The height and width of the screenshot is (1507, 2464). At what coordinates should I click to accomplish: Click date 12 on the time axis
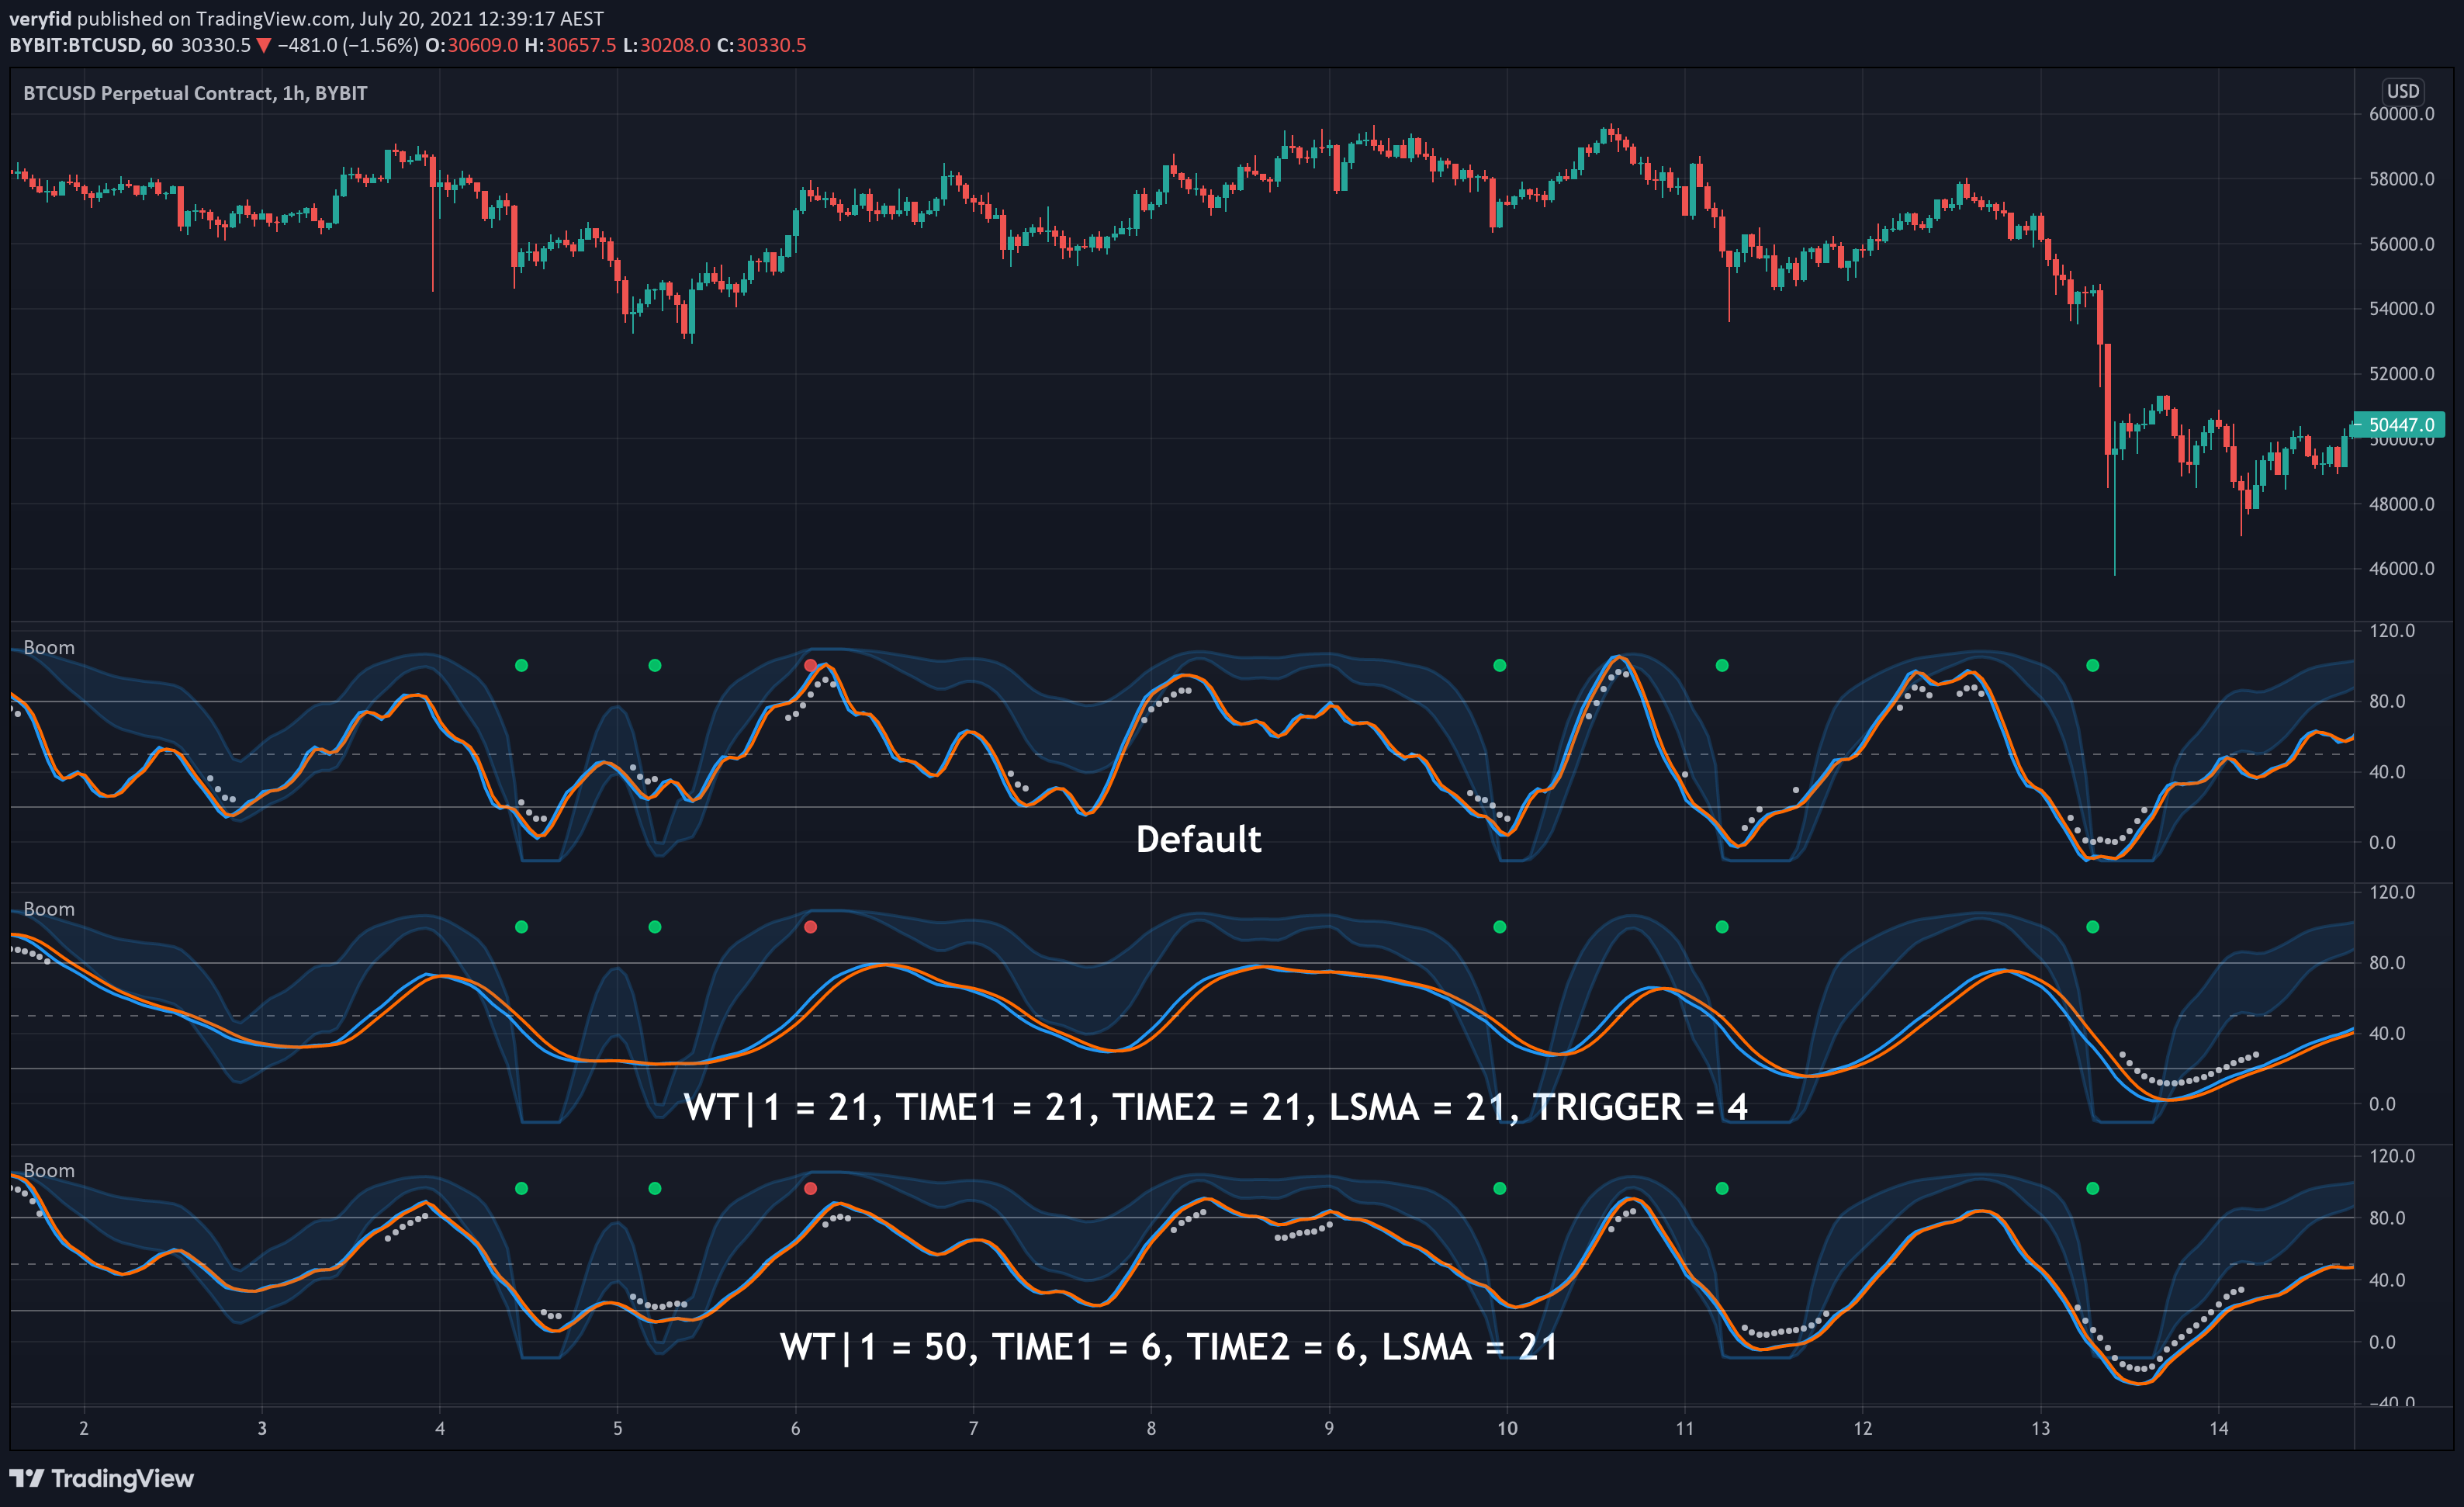pyautogui.click(x=1863, y=1428)
